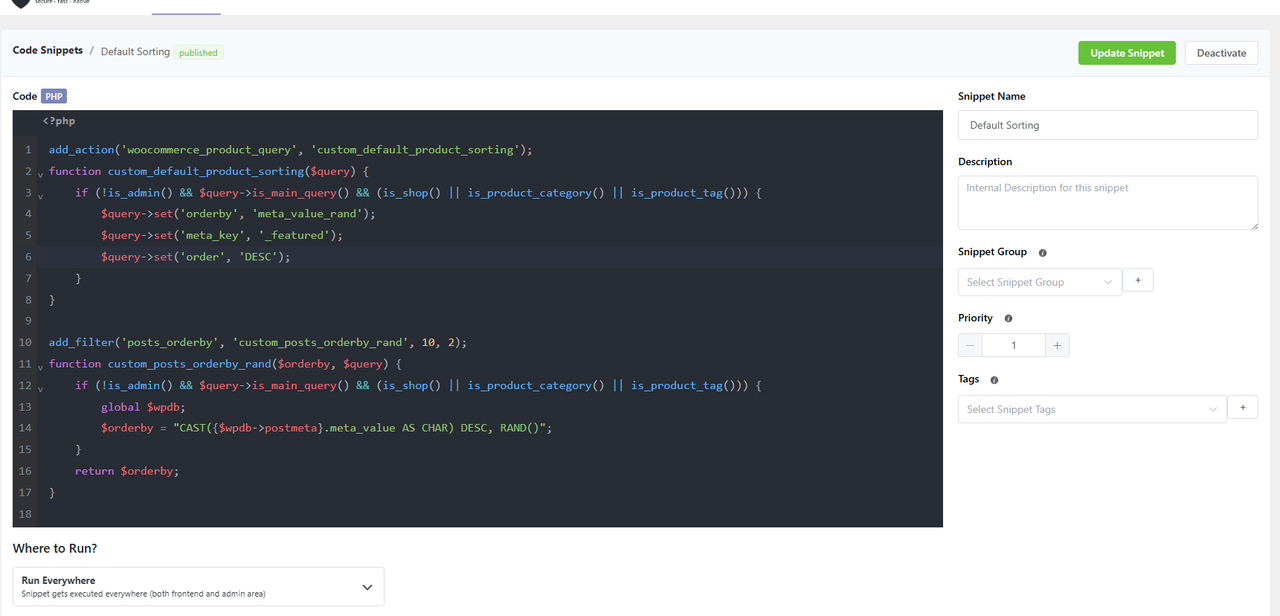This screenshot has width=1280, height=616.
Task: Click the Update Snippet button
Action: [1127, 53]
